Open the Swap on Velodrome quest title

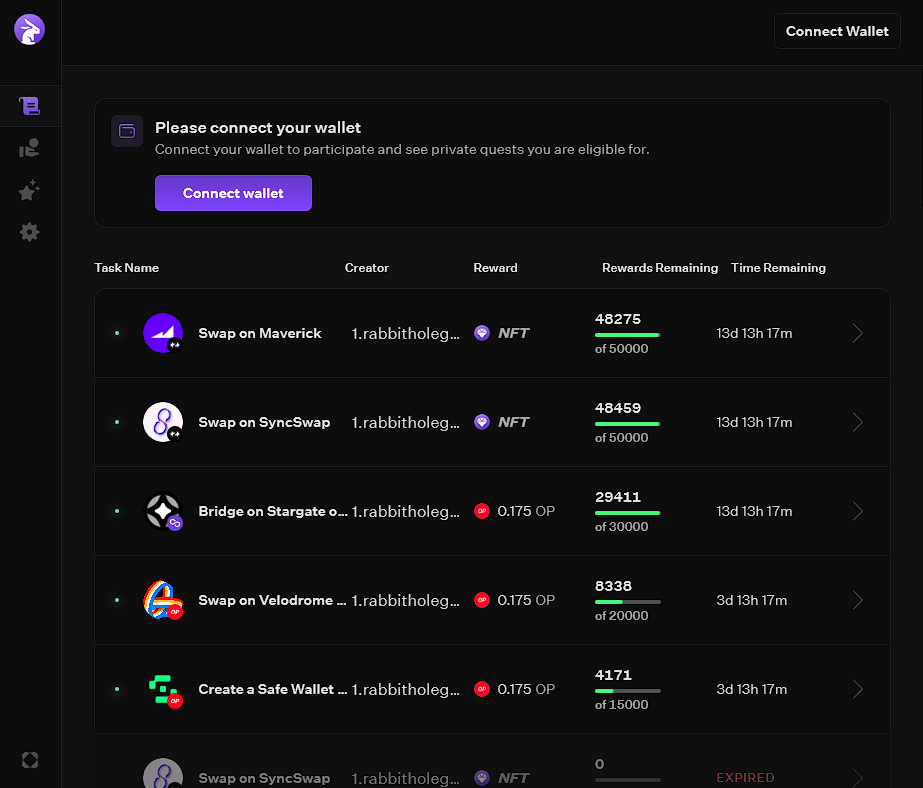(272, 600)
